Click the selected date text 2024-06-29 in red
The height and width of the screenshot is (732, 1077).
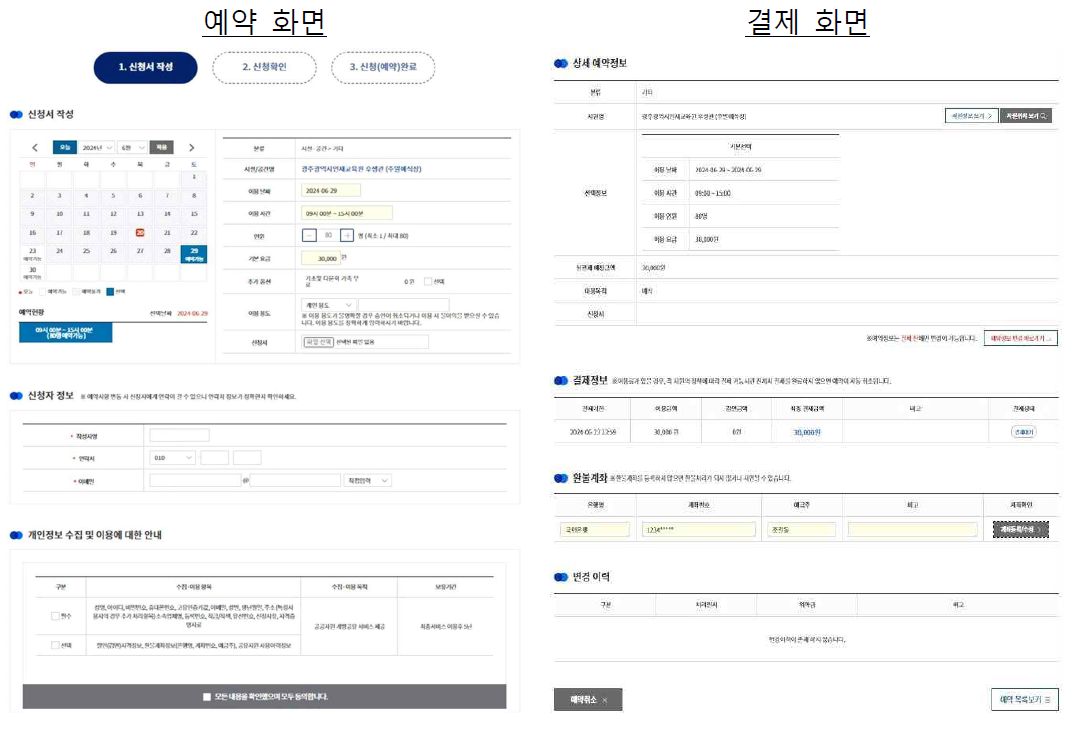click(192, 313)
